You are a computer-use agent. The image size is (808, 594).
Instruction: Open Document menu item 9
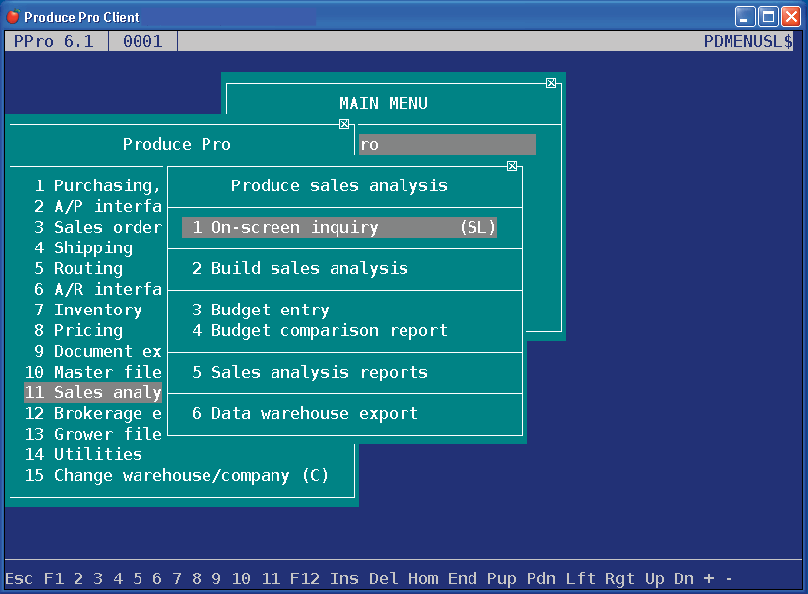click(x=98, y=351)
